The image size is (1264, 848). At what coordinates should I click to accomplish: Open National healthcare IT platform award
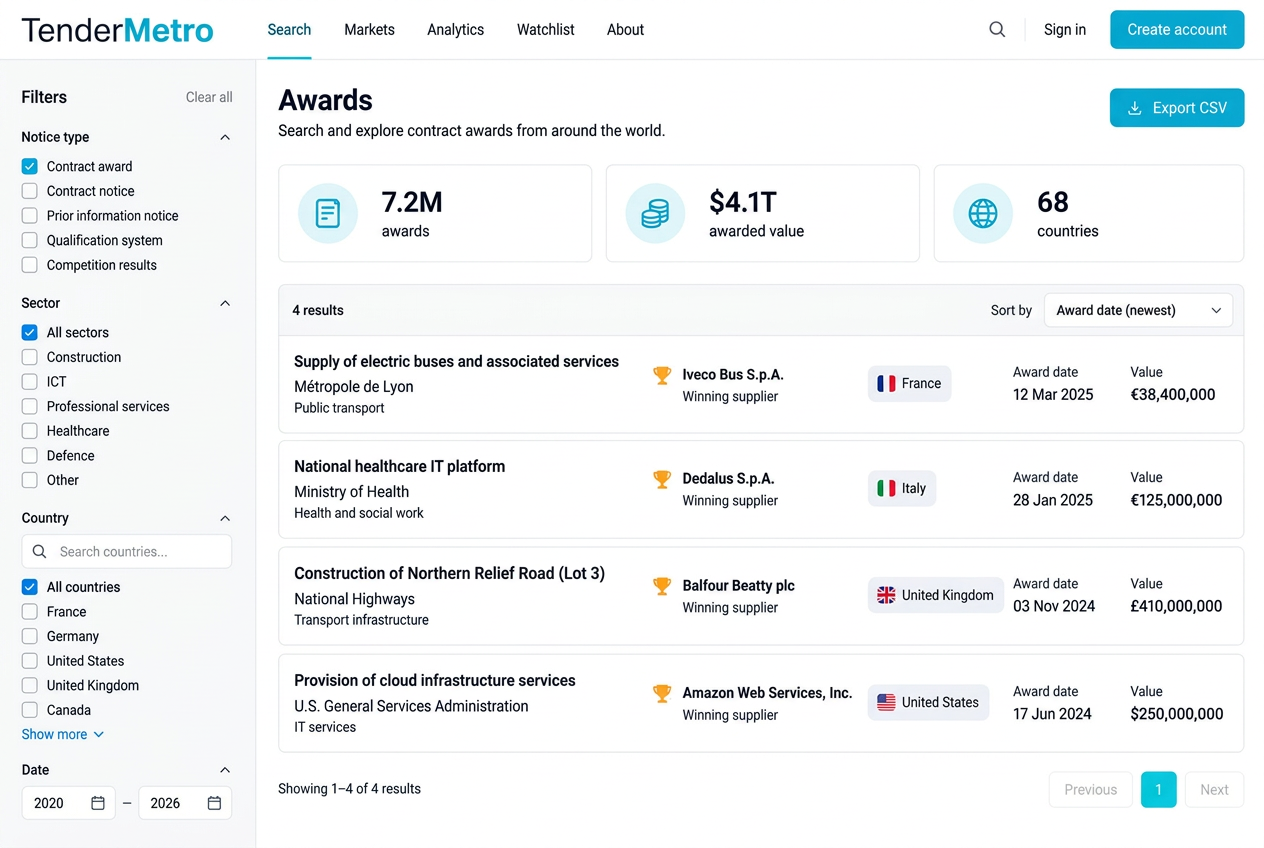coord(399,467)
